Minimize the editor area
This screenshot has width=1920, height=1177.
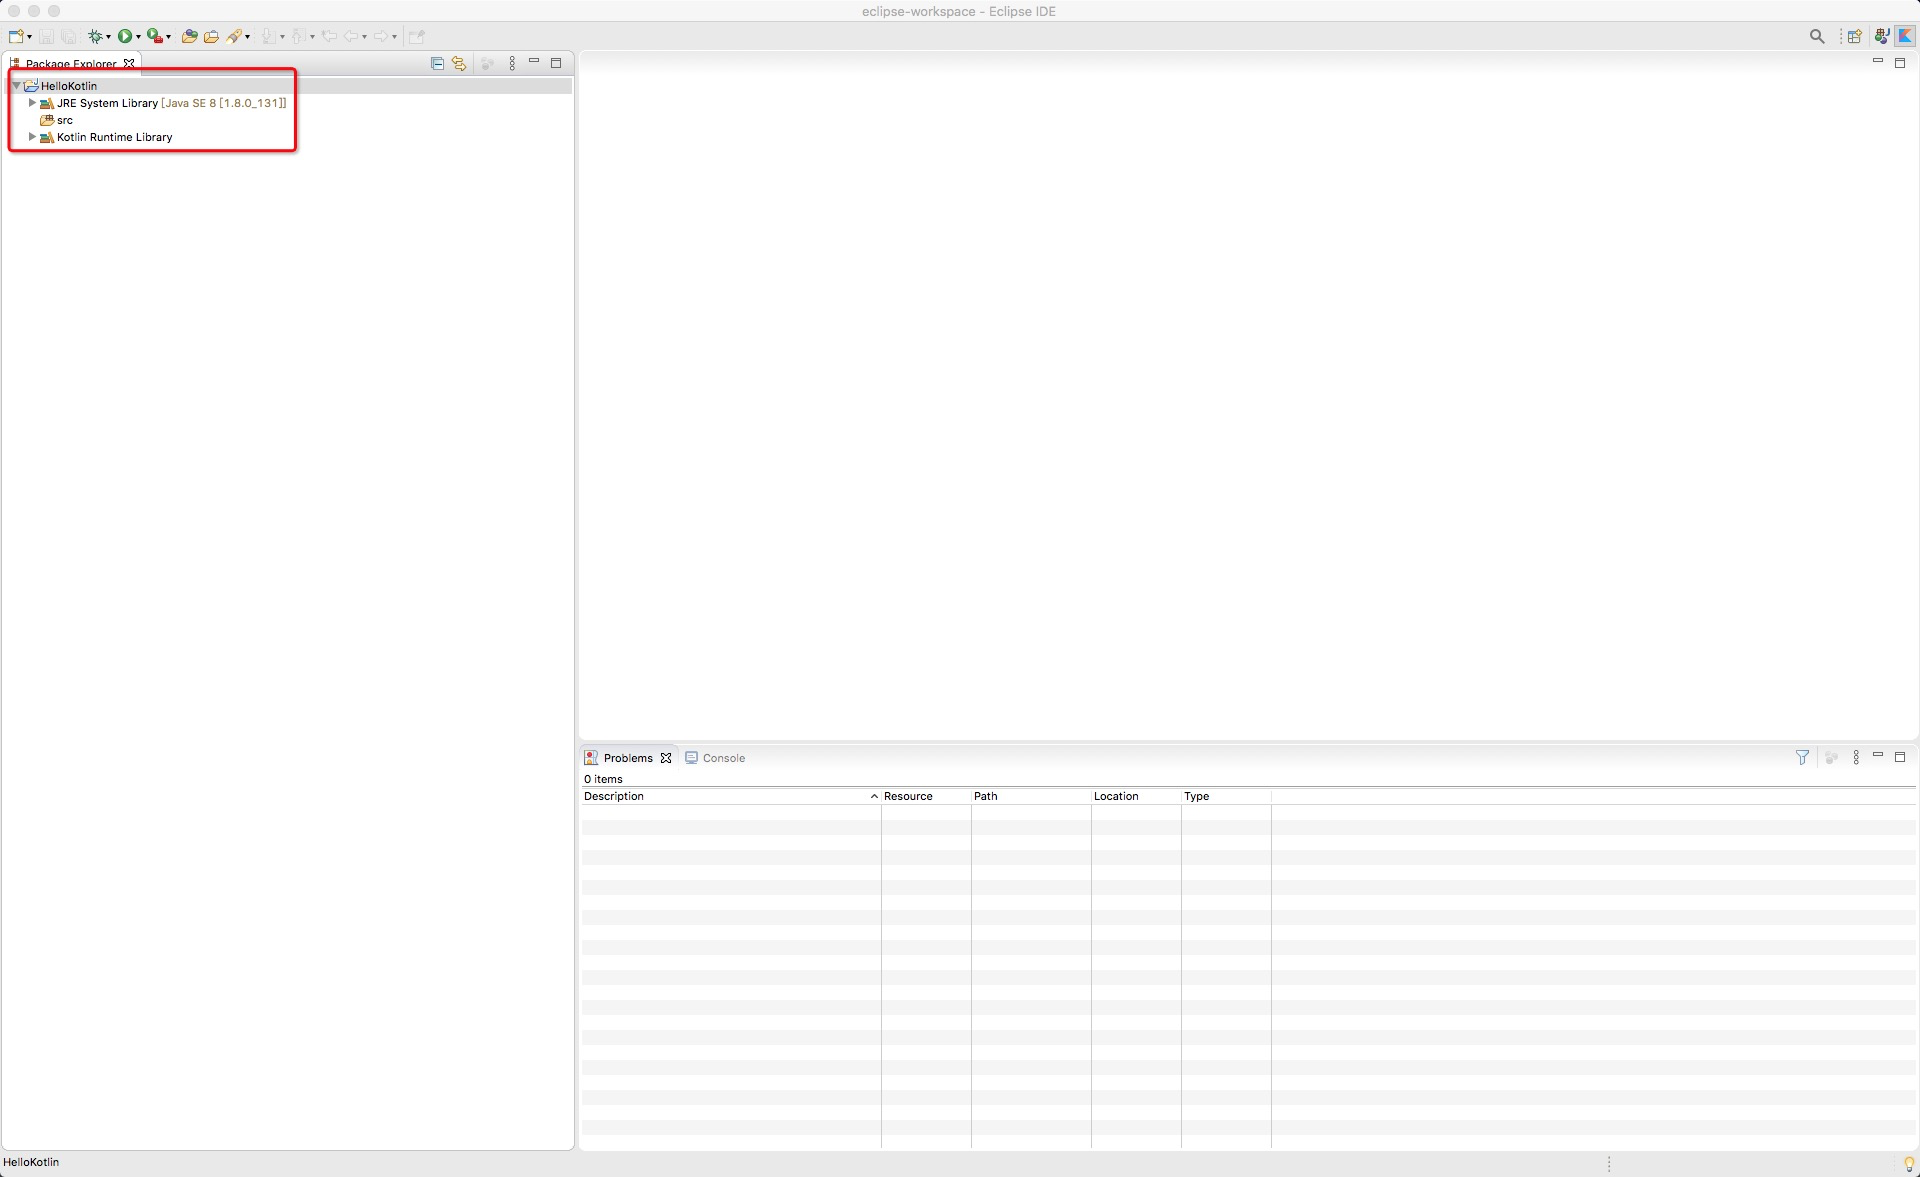[x=1878, y=62]
